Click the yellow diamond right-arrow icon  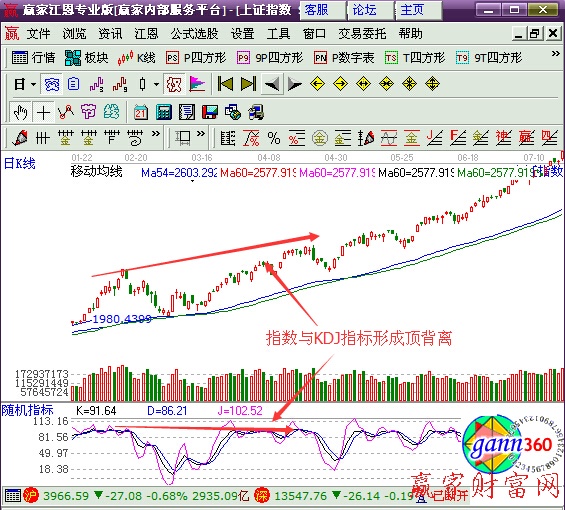[x=341, y=84]
